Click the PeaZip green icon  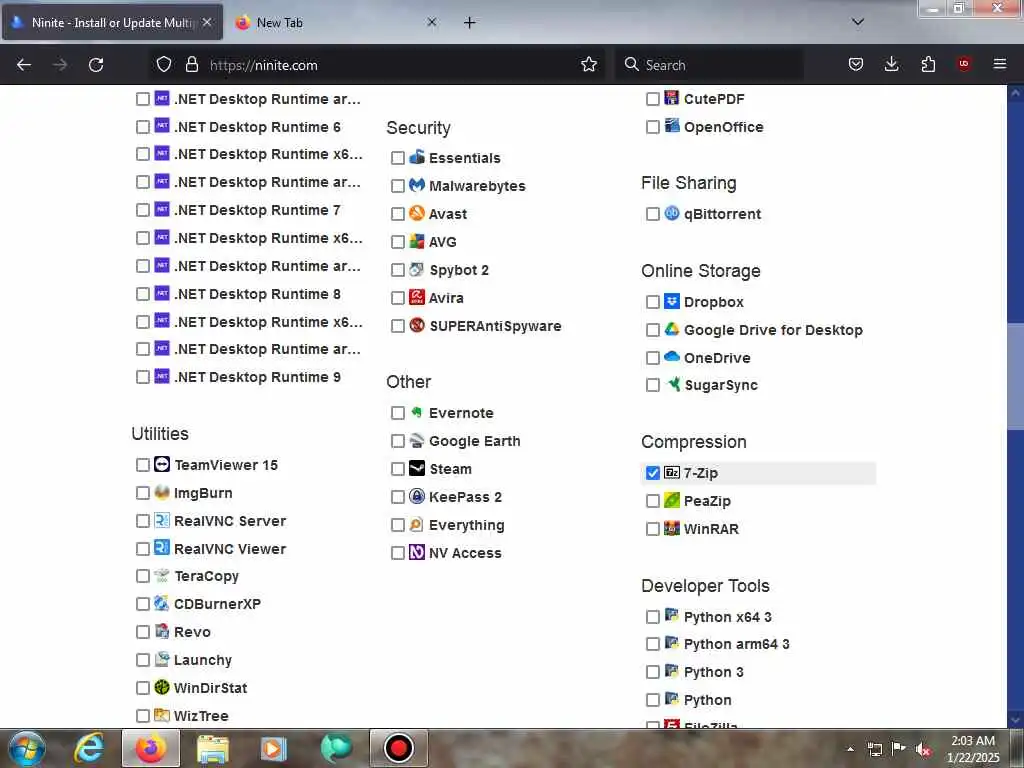(672, 500)
